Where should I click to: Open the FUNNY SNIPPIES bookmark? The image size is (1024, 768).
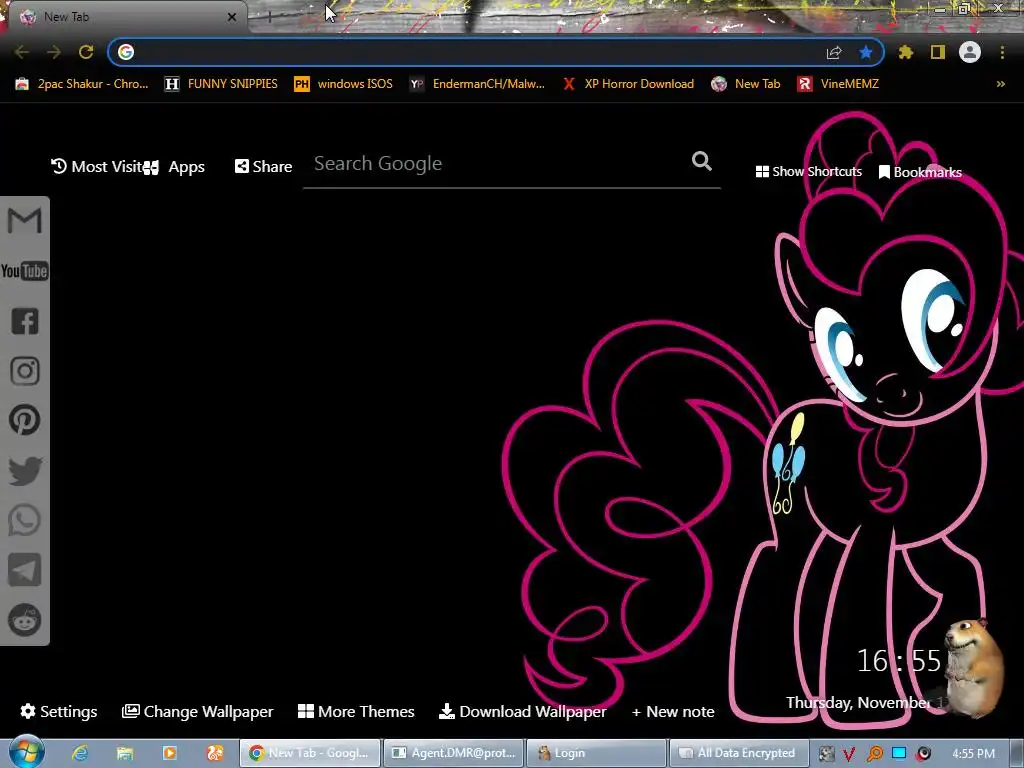(x=221, y=84)
